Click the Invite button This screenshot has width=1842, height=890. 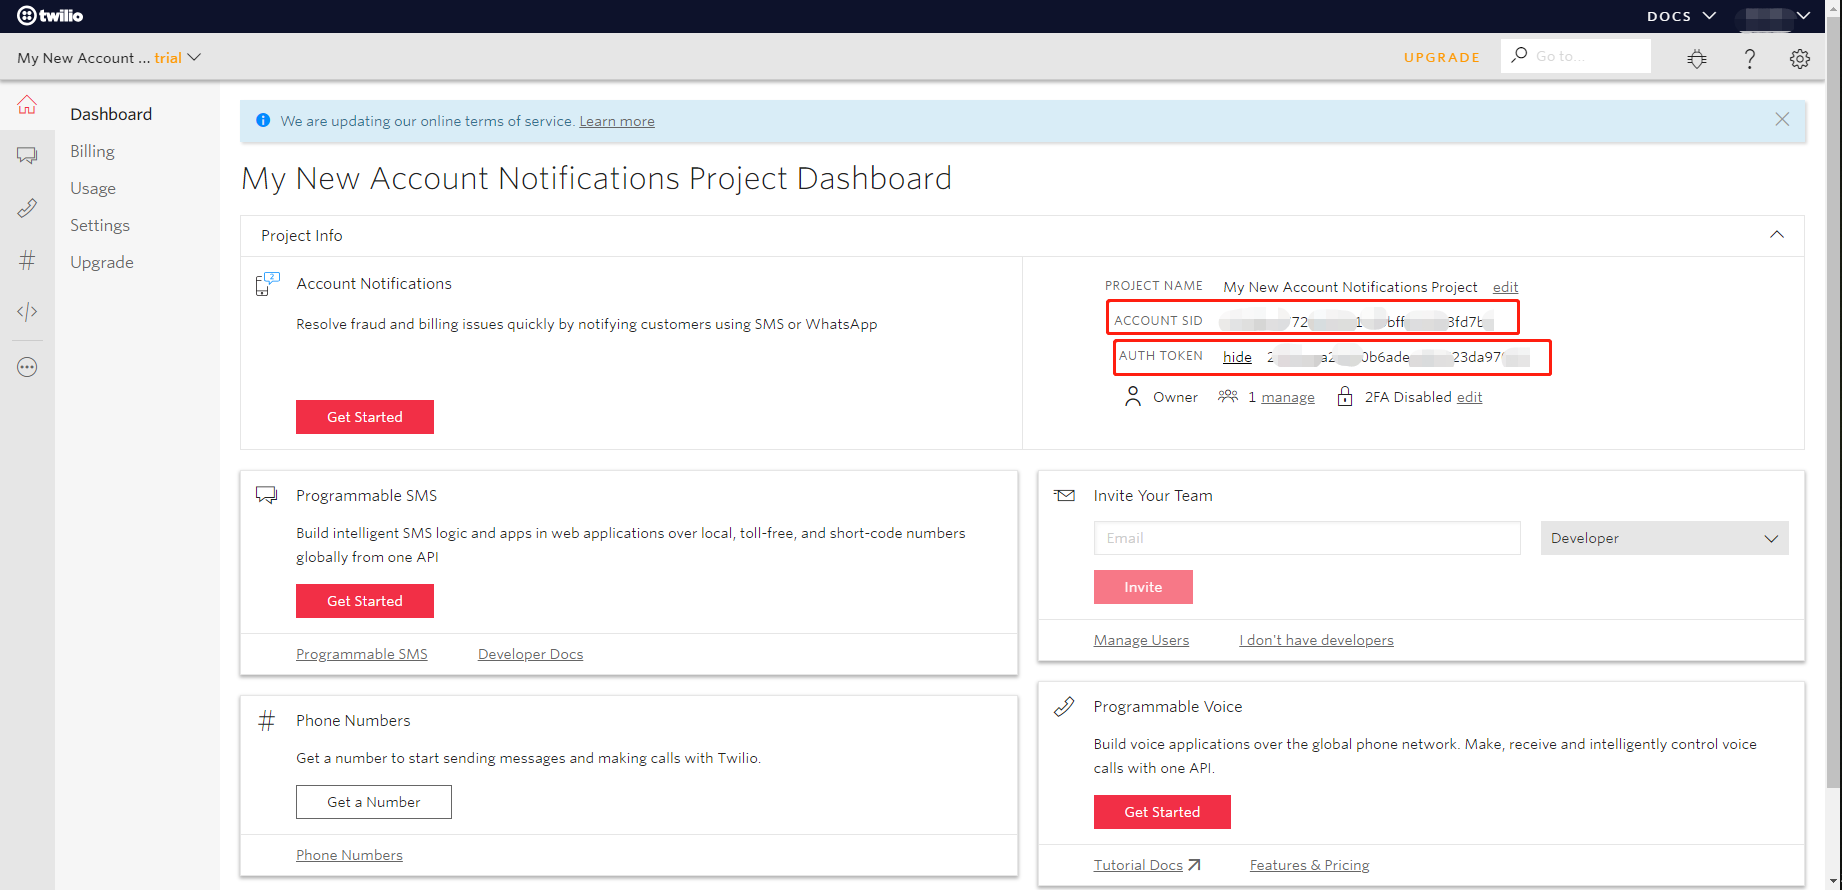1143,587
